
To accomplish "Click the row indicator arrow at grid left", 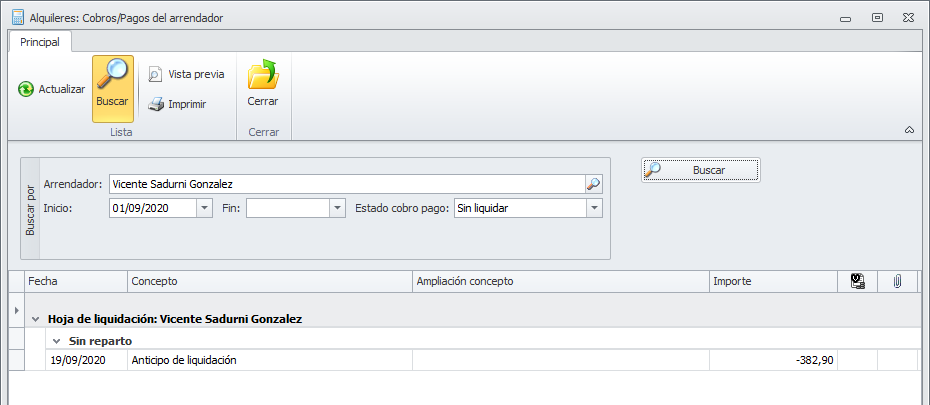I will click(16, 310).
